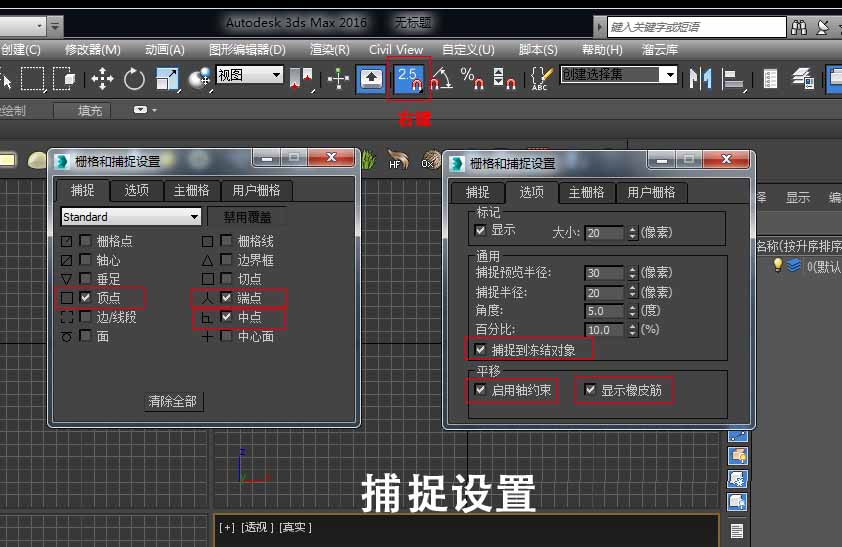Click the 捕捉半径 value field
Image resolution: width=842 pixels, height=547 pixels.
pyautogui.click(x=604, y=293)
